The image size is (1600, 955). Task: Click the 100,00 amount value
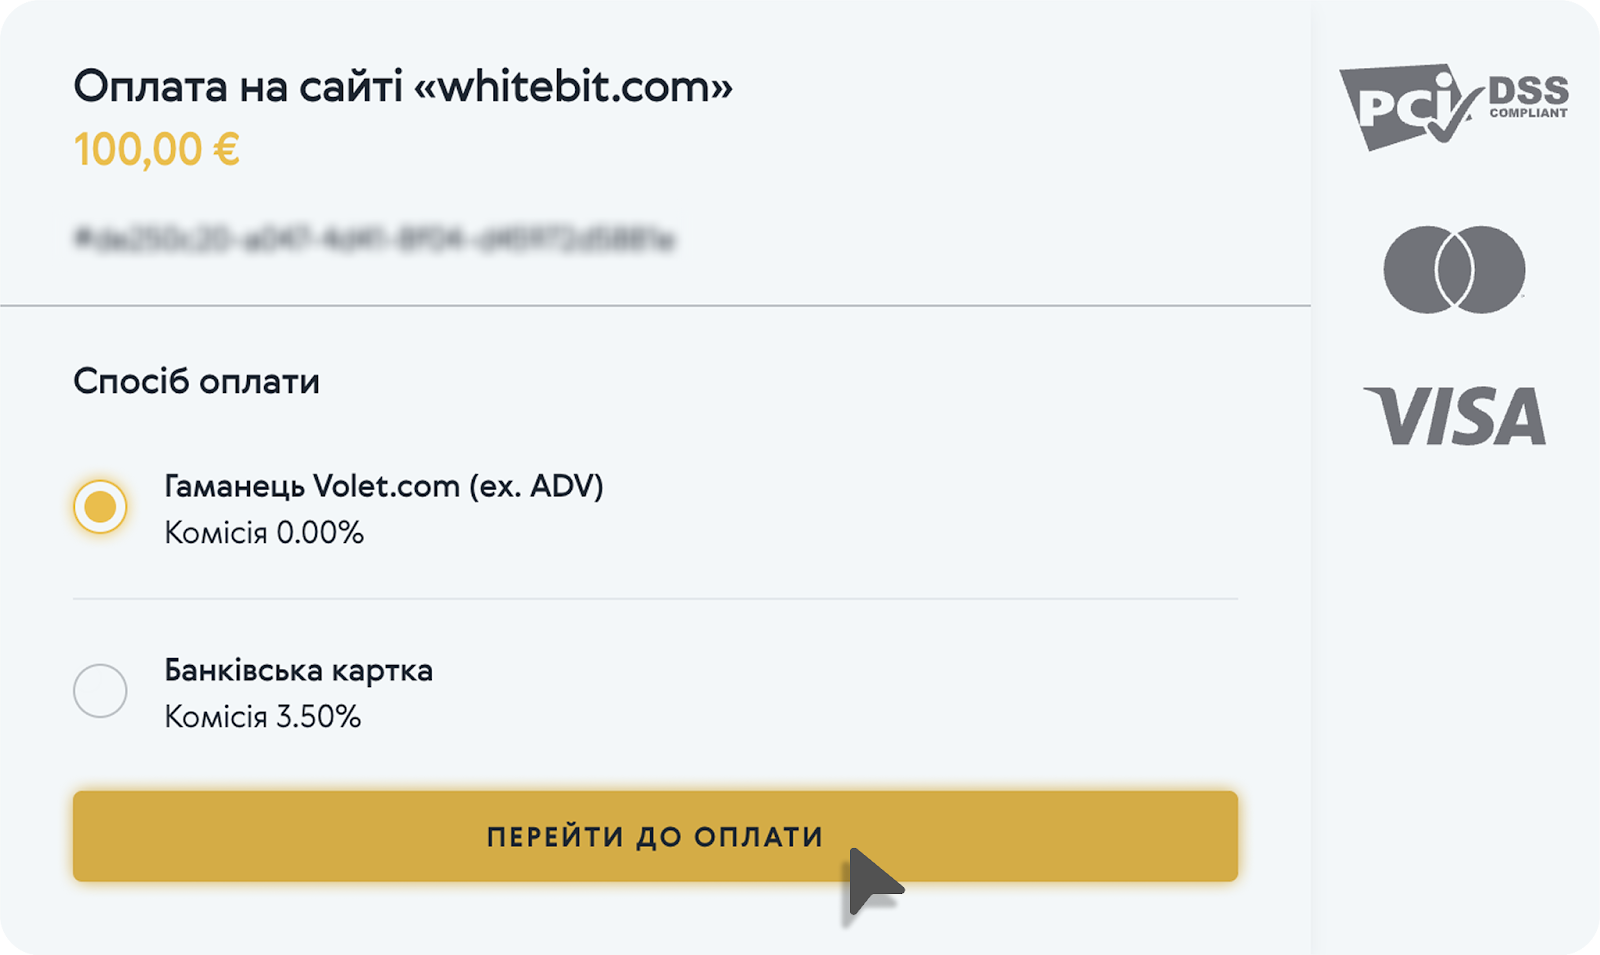point(138,150)
